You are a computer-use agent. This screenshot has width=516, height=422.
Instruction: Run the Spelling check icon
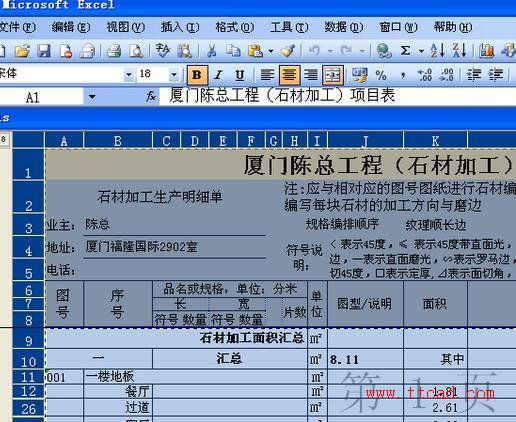(162, 51)
